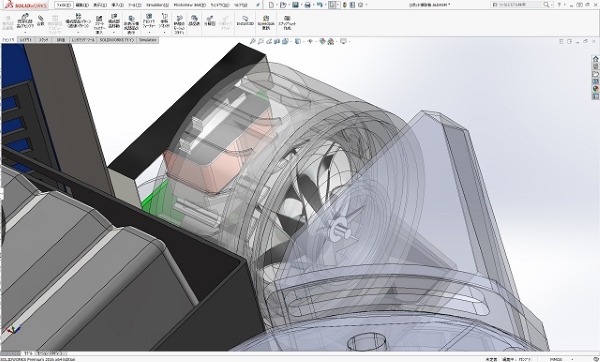Open the 表示(V) menu
The width and height of the screenshot is (600, 362).
point(100,5)
